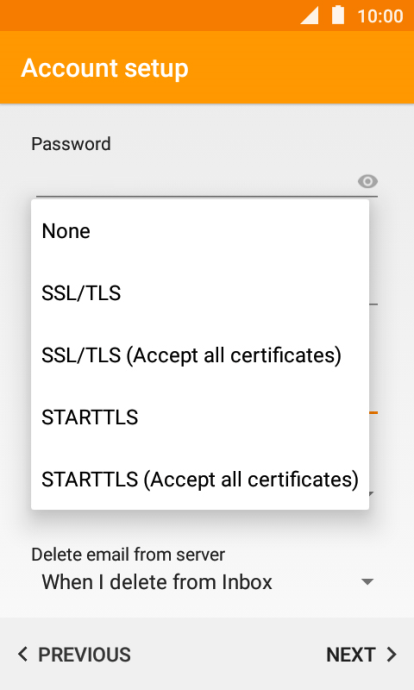Go back with PREVIOUS button
This screenshot has height=690, width=414.
click(74, 655)
